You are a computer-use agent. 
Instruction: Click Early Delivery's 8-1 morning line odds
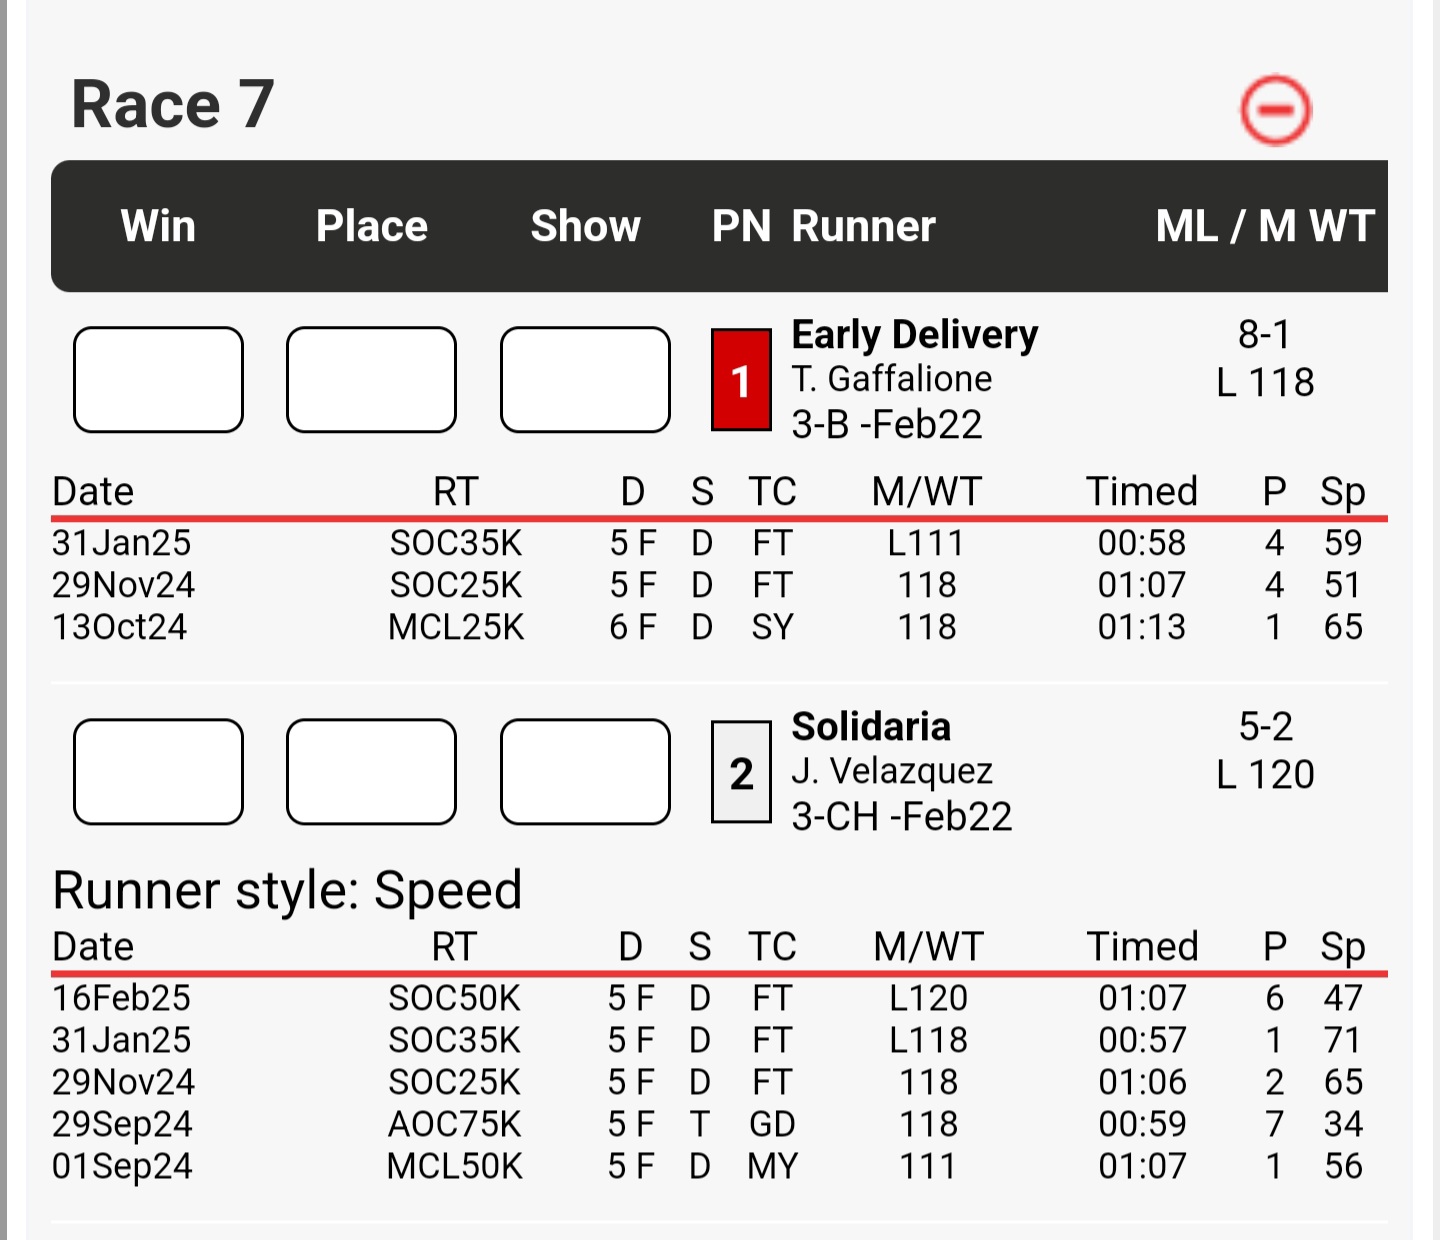(x=1265, y=334)
